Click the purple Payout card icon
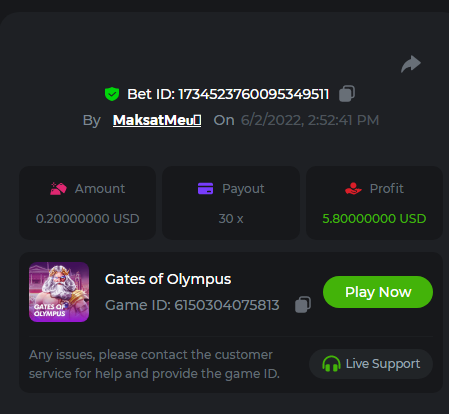449x414 pixels. pos(205,188)
